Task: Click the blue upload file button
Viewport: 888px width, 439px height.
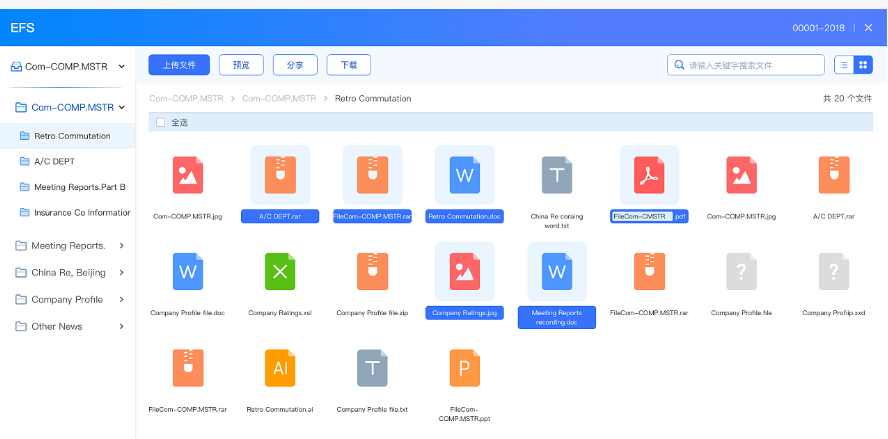Action: click(179, 65)
